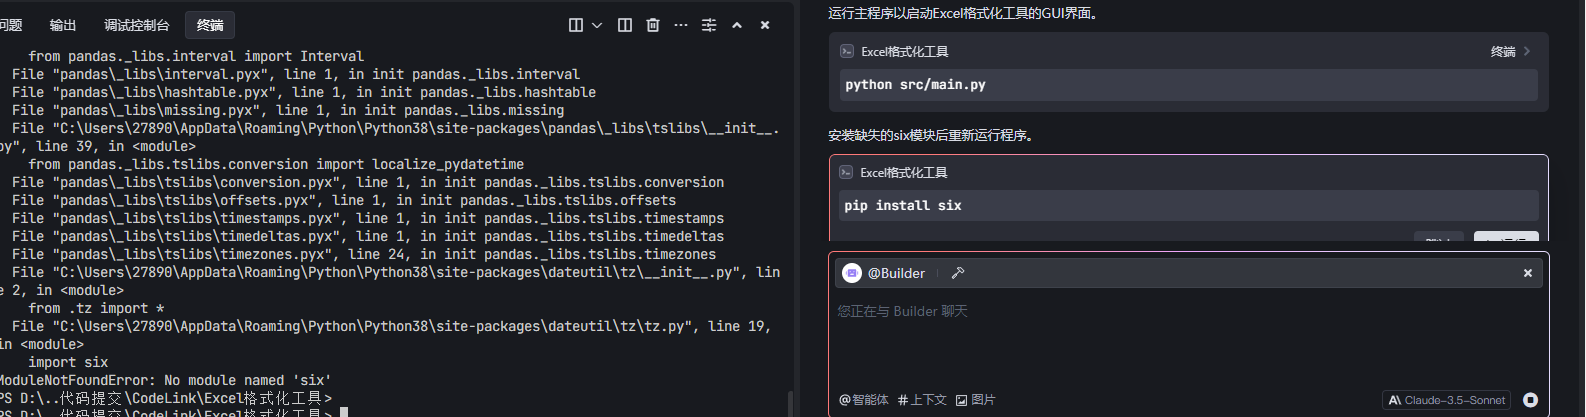This screenshot has height=417, width=1586.
Task: Split the terminal panel
Action: click(625, 25)
